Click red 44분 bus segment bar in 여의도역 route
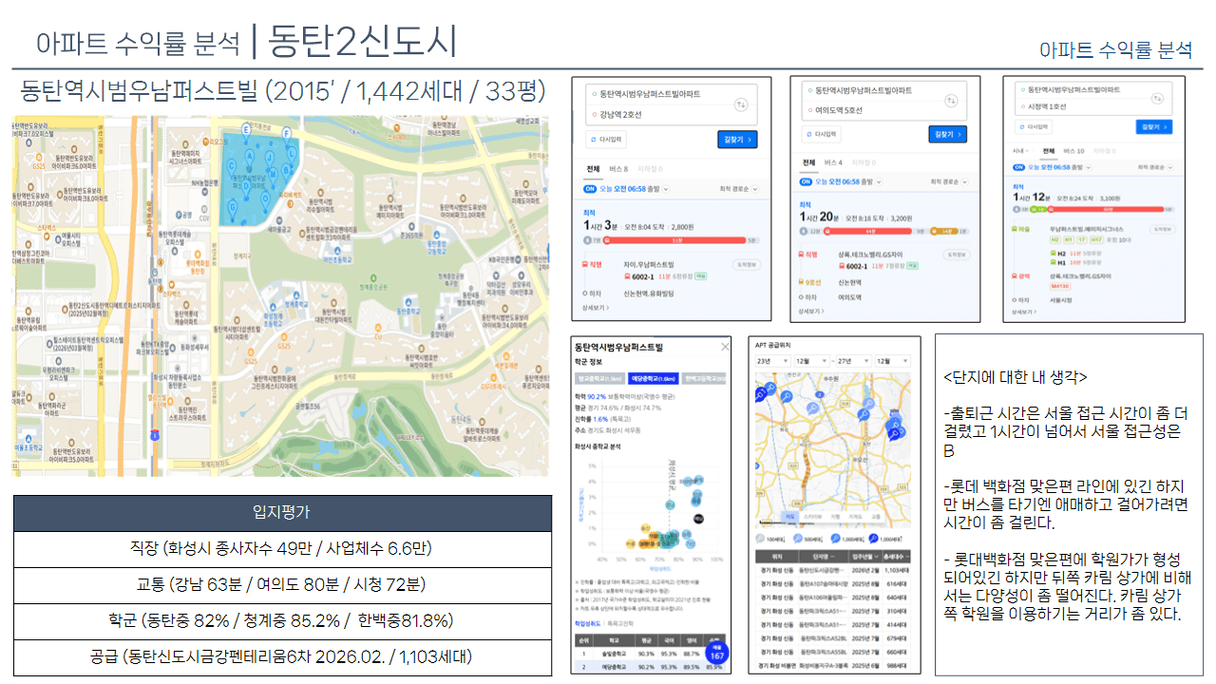 (x=869, y=231)
